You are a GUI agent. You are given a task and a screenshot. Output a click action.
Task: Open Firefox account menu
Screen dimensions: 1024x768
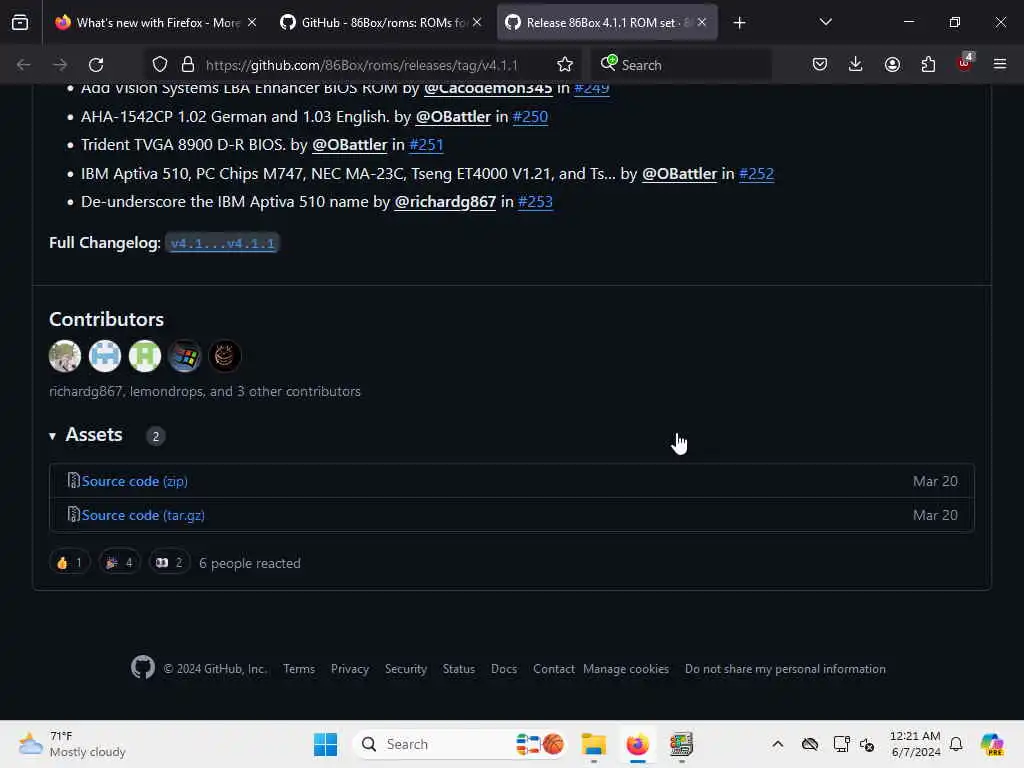click(x=892, y=65)
